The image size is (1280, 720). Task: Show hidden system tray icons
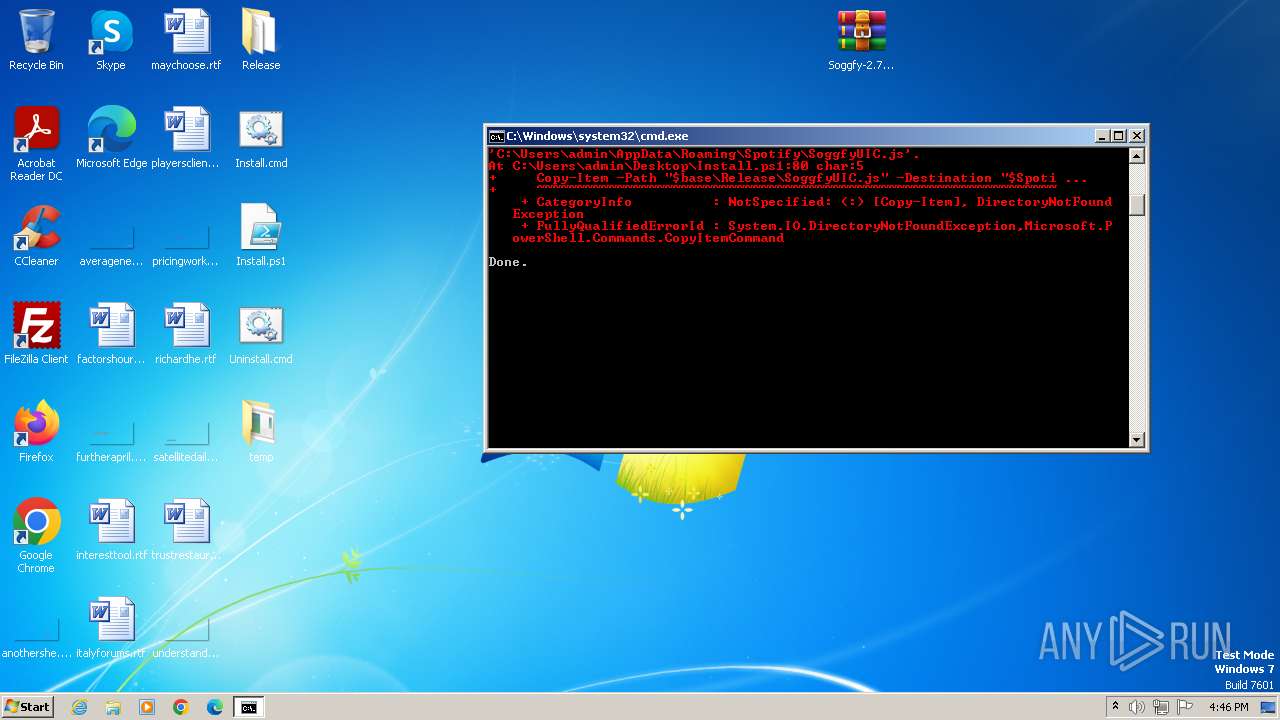(1115, 707)
